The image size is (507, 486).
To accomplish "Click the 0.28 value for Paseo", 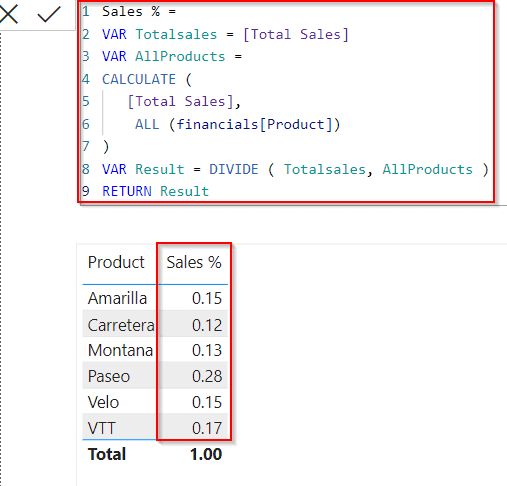I will click(x=207, y=376).
